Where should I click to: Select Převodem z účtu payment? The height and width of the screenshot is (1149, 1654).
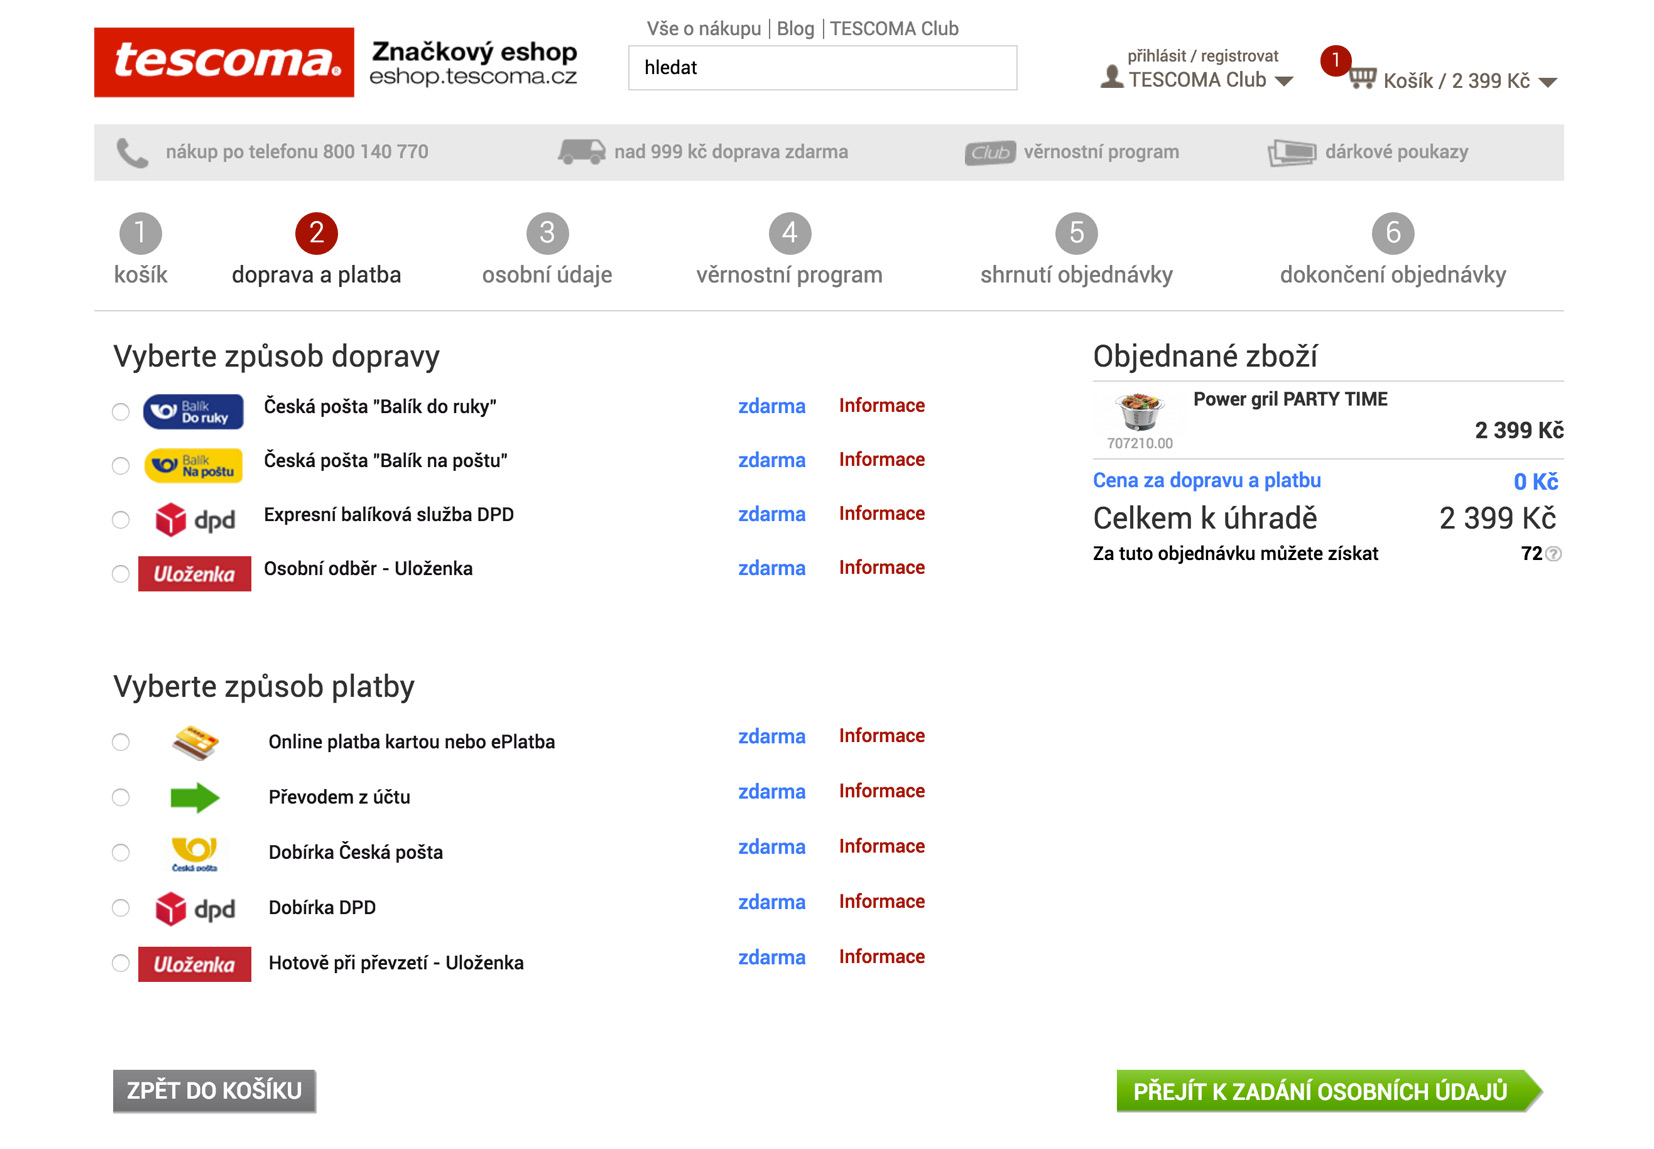121,797
